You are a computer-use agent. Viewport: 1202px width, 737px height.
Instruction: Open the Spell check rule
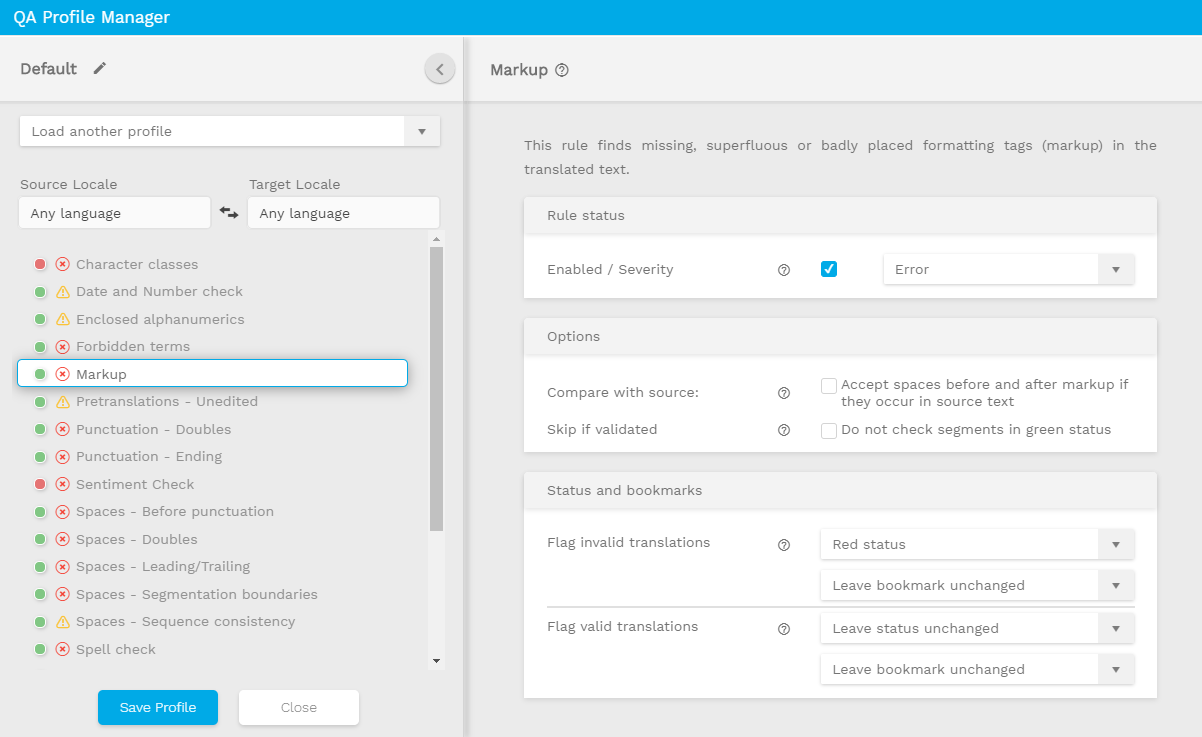pyautogui.click(x=116, y=649)
